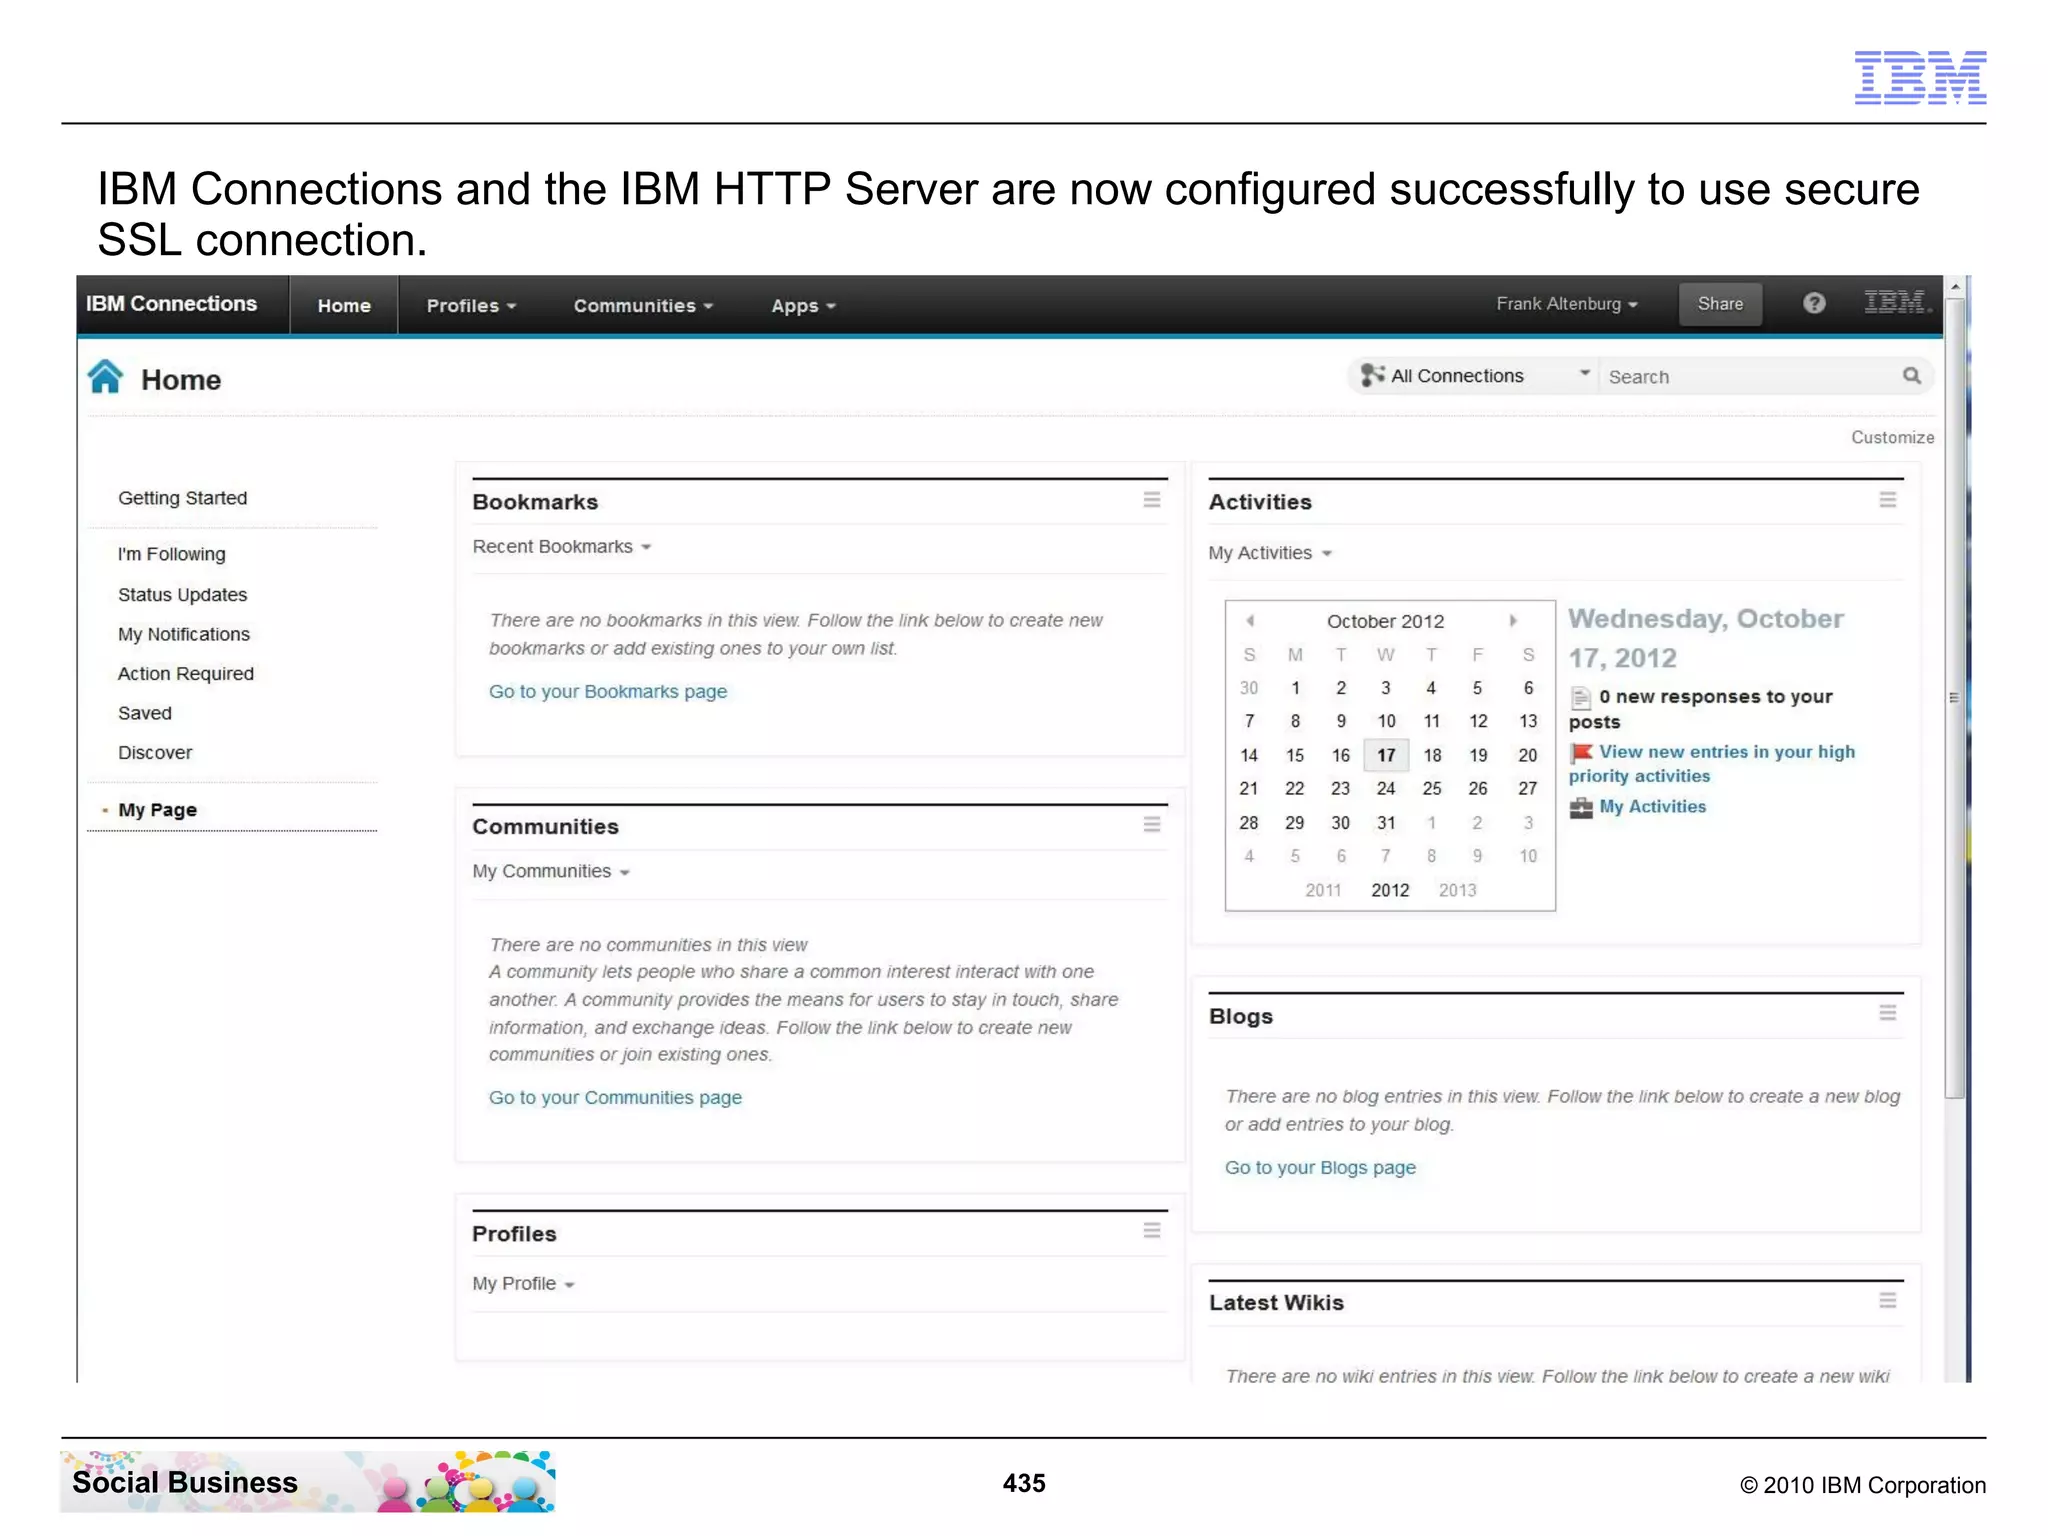Open the help question mark icon
The width and height of the screenshot is (2048, 1536).
(x=1814, y=303)
